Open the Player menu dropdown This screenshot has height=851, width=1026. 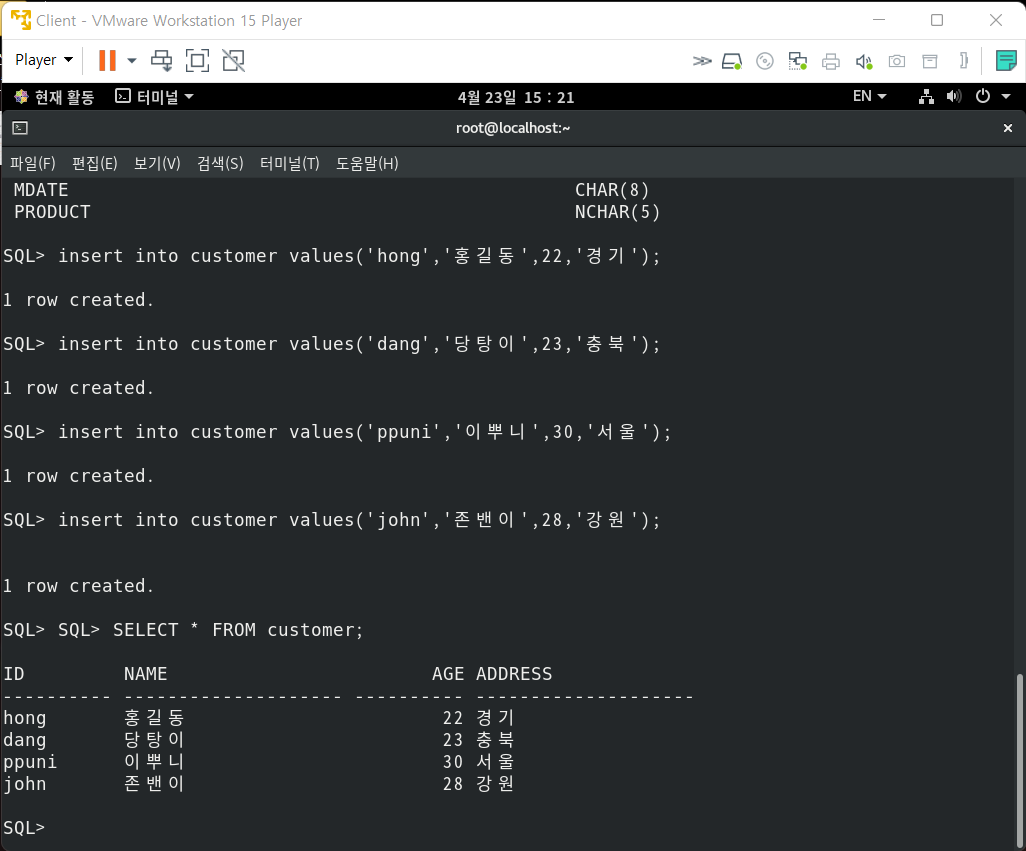tap(43, 60)
